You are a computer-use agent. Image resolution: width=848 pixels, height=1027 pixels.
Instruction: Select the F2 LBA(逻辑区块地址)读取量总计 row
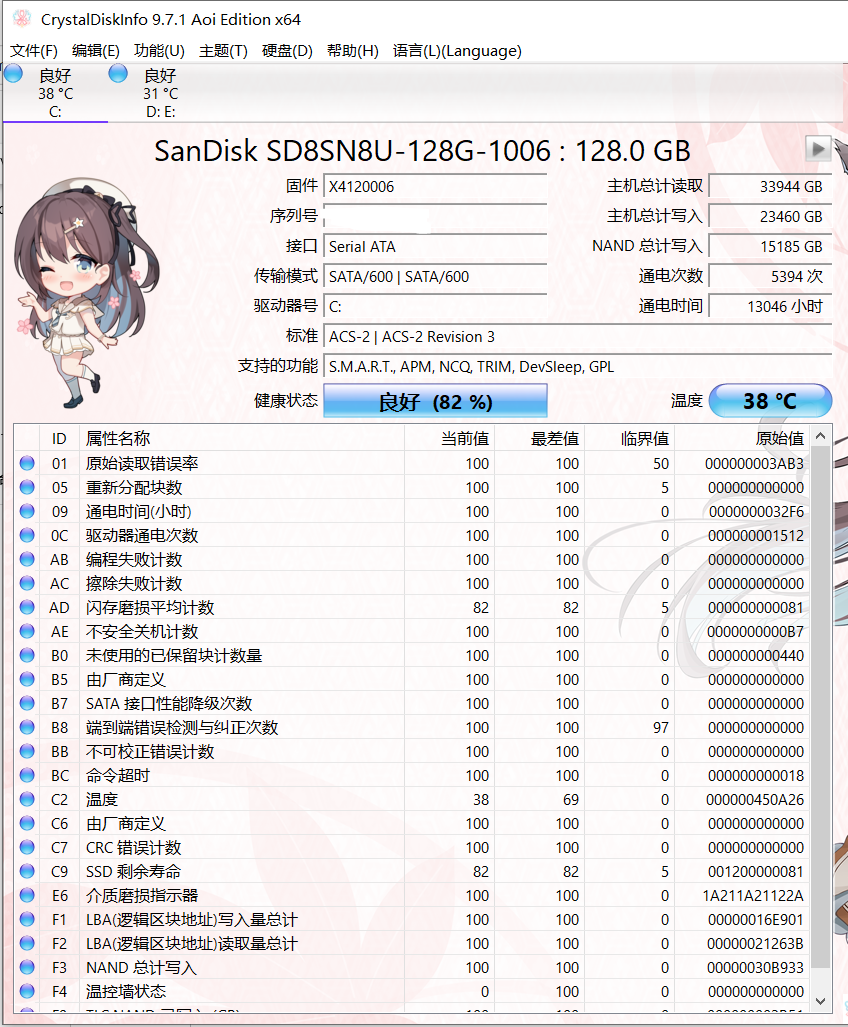tap(412, 943)
